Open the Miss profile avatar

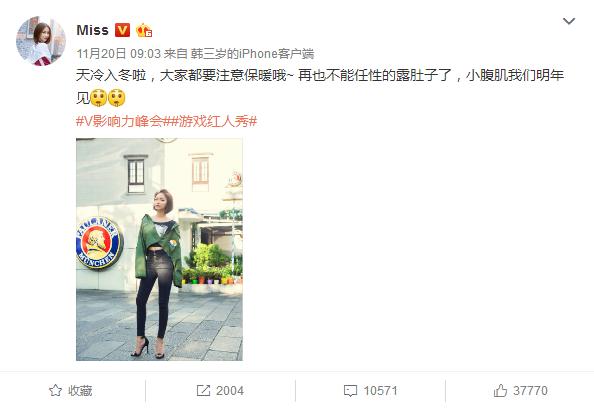tap(41, 41)
